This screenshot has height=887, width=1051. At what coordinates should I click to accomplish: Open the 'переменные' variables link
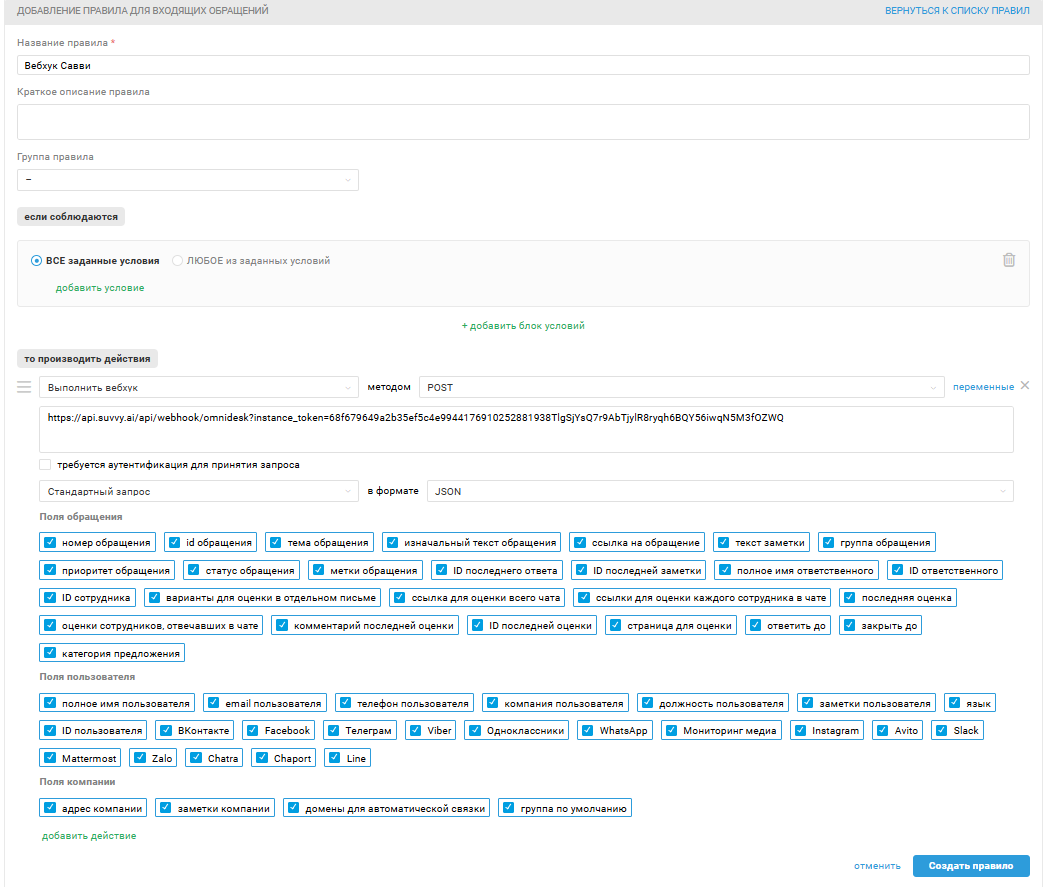click(x=982, y=387)
